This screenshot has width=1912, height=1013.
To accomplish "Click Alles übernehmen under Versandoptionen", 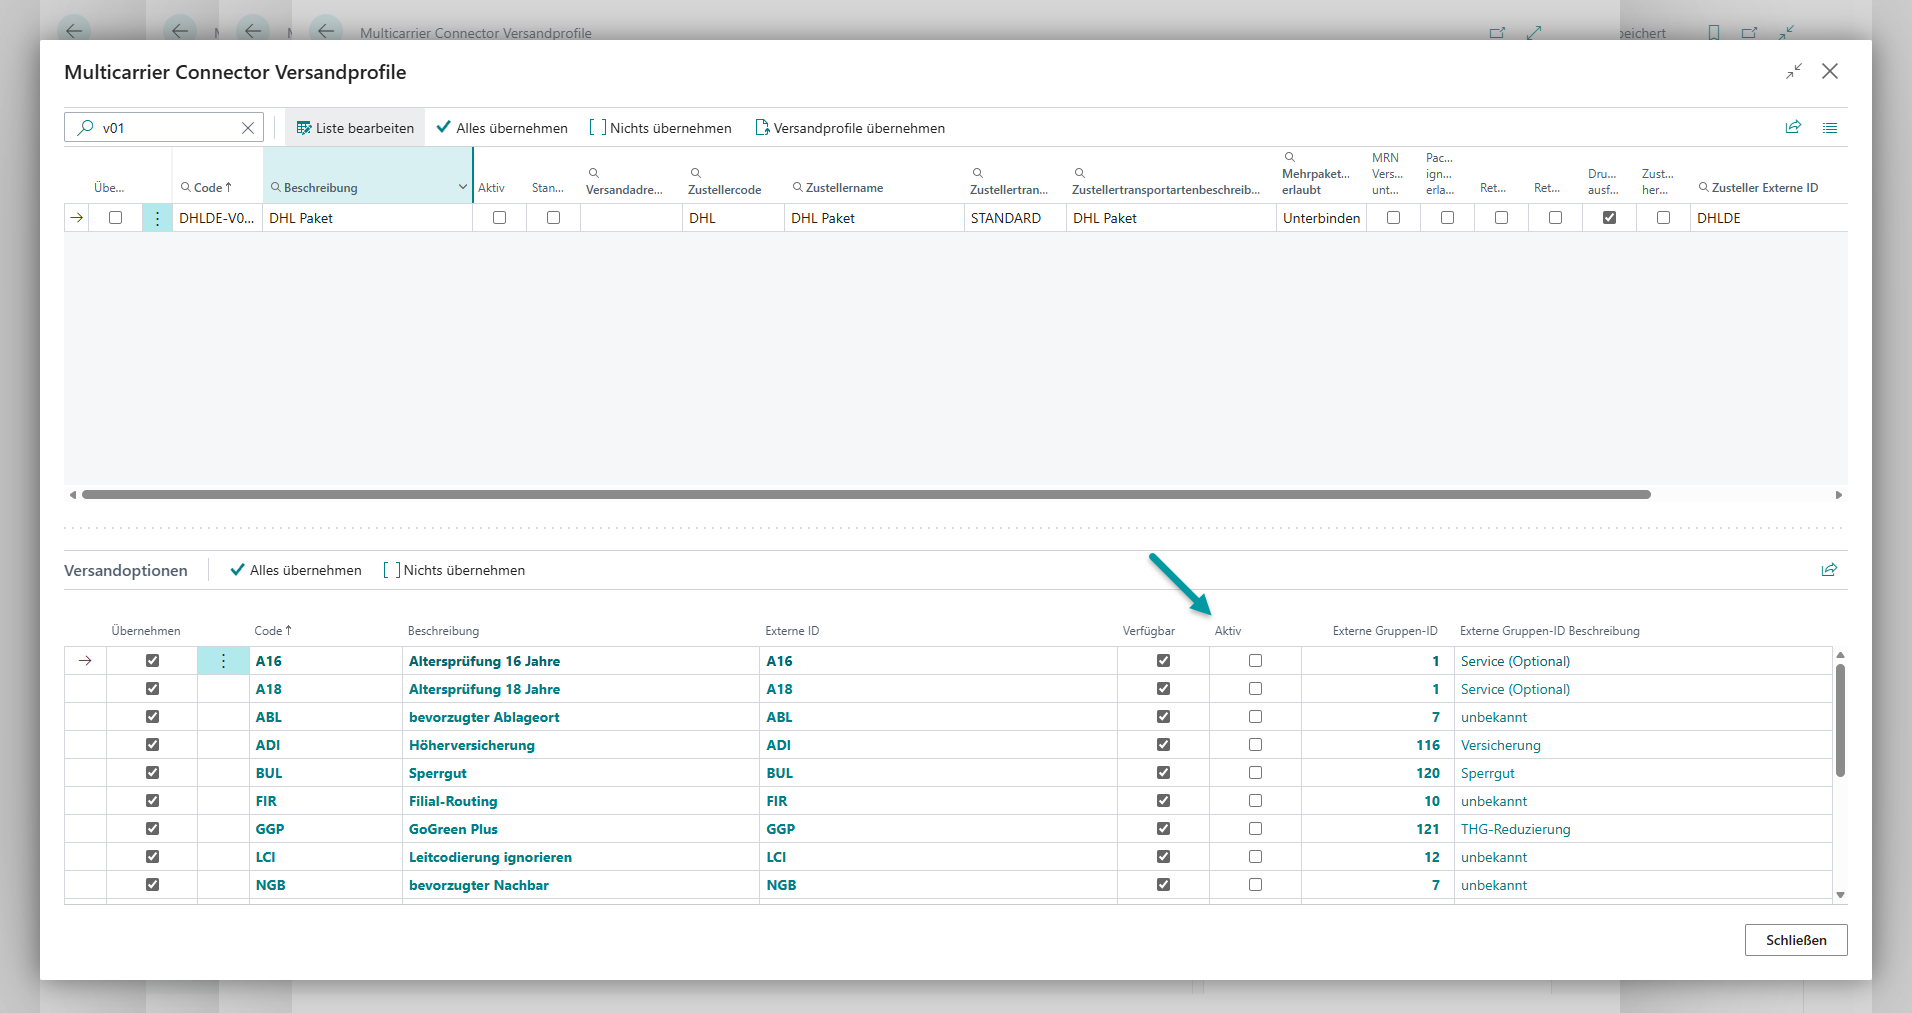I will pos(296,570).
